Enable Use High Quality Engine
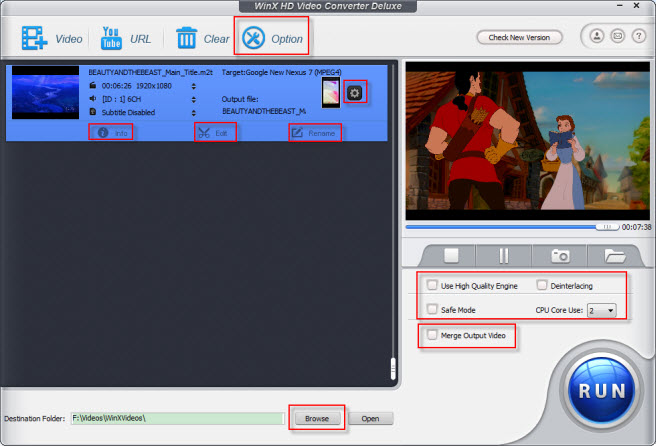 (432, 285)
